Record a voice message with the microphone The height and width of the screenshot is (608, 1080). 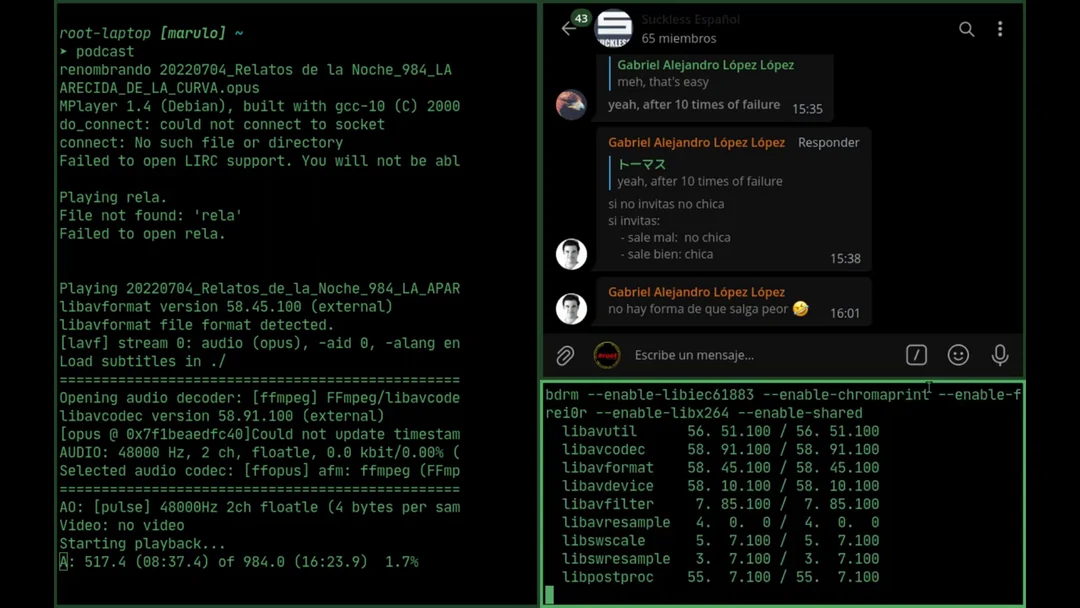click(x=999, y=355)
